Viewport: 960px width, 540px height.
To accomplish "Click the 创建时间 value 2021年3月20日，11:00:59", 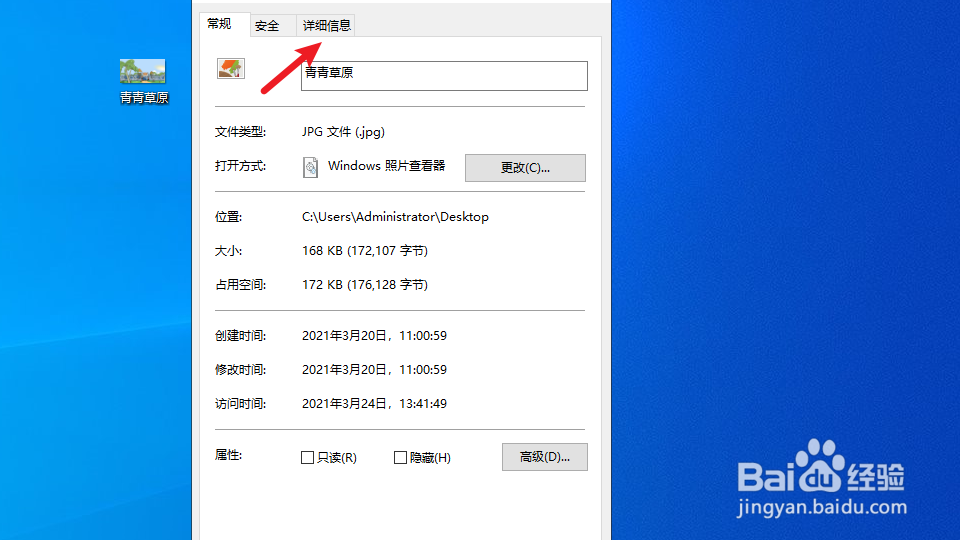I will coord(374,336).
